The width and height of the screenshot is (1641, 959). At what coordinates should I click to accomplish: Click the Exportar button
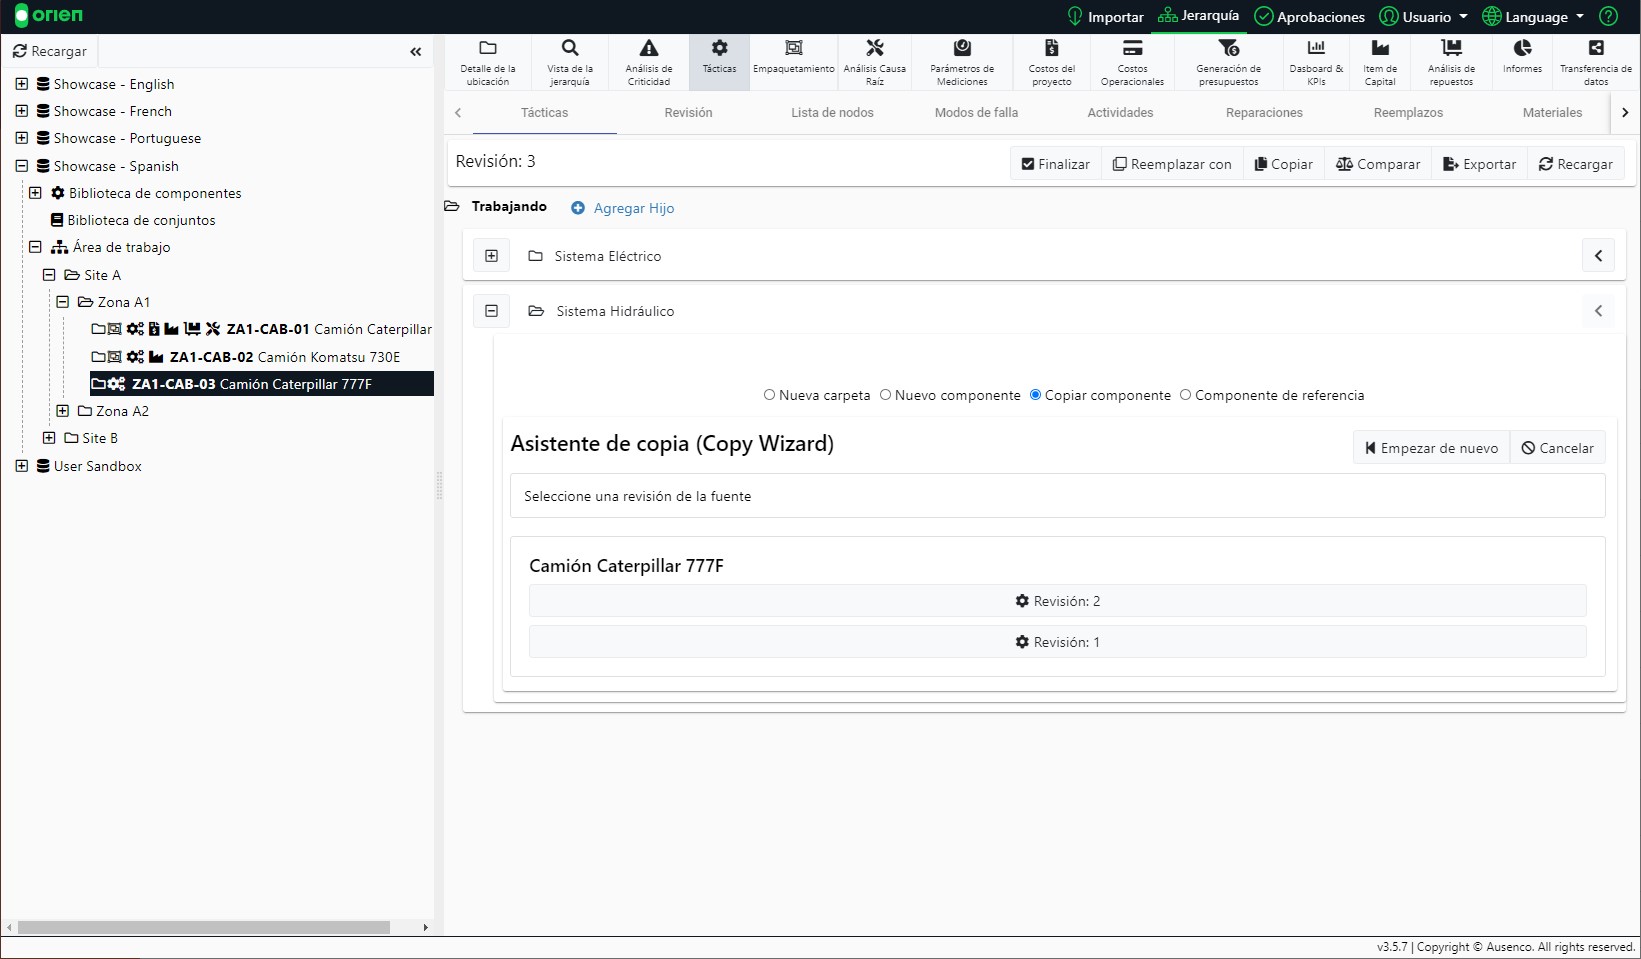tap(1480, 164)
